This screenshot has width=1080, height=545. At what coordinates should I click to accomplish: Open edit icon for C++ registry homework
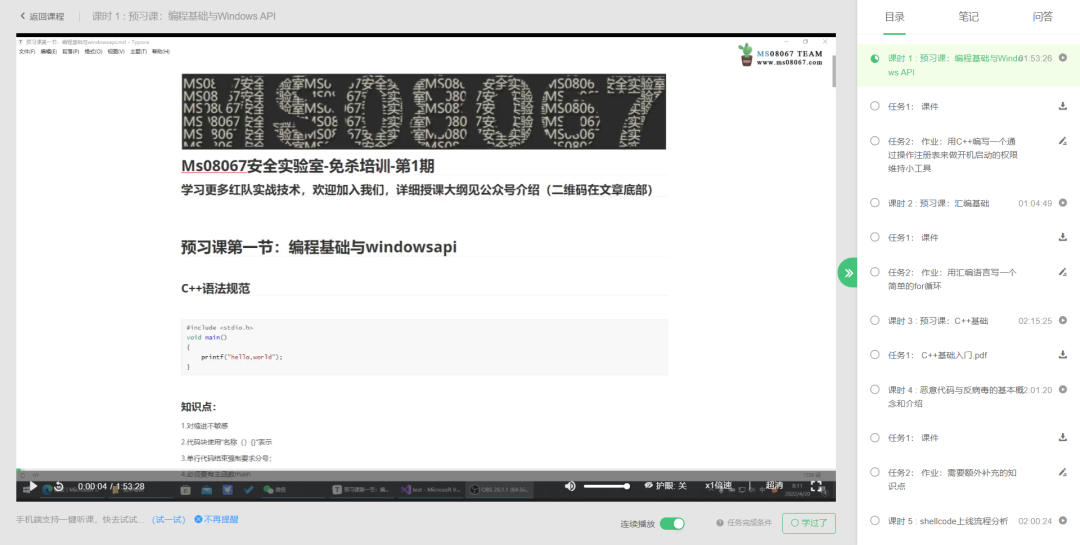click(1063, 141)
